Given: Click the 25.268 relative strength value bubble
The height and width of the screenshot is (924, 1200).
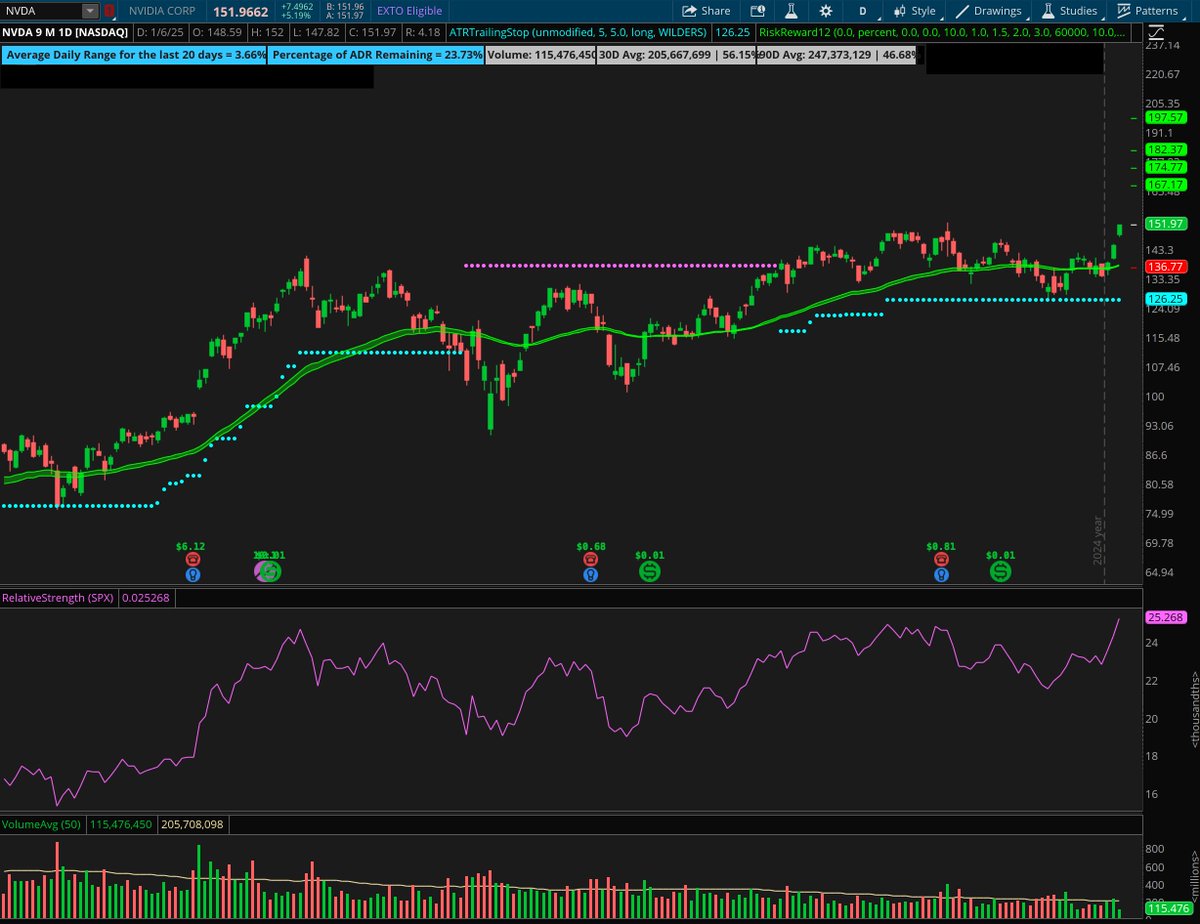Looking at the screenshot, I should 1165,618.
